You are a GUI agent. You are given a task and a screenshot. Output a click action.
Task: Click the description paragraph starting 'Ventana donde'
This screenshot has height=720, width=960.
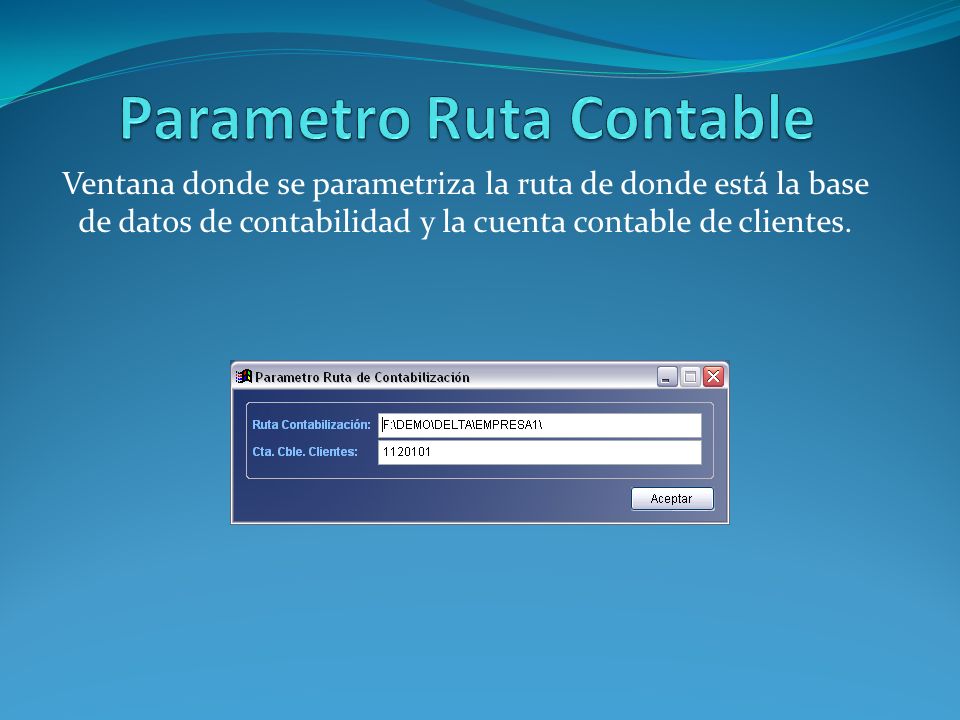(465, 203)
